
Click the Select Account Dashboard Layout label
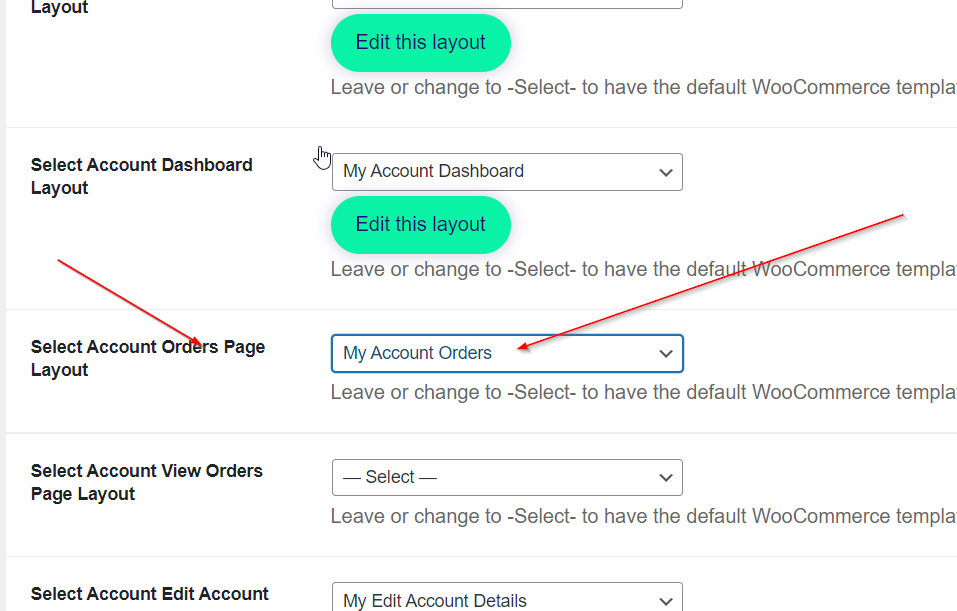(141, 177)
